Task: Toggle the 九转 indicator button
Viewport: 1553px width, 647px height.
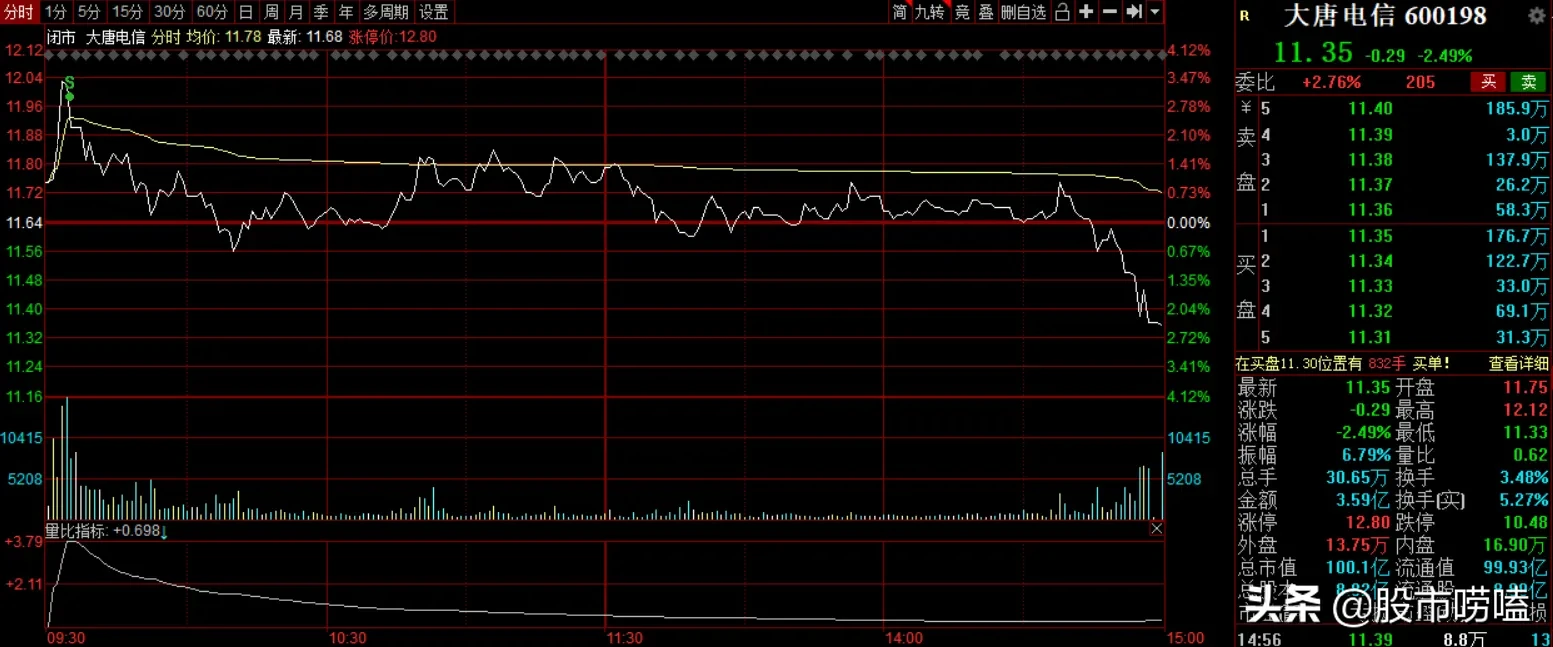Action: pos(930,12)
